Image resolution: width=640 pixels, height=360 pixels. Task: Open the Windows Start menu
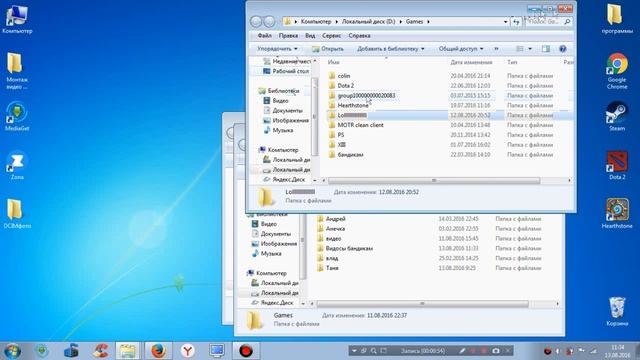[x=12, y=351]
